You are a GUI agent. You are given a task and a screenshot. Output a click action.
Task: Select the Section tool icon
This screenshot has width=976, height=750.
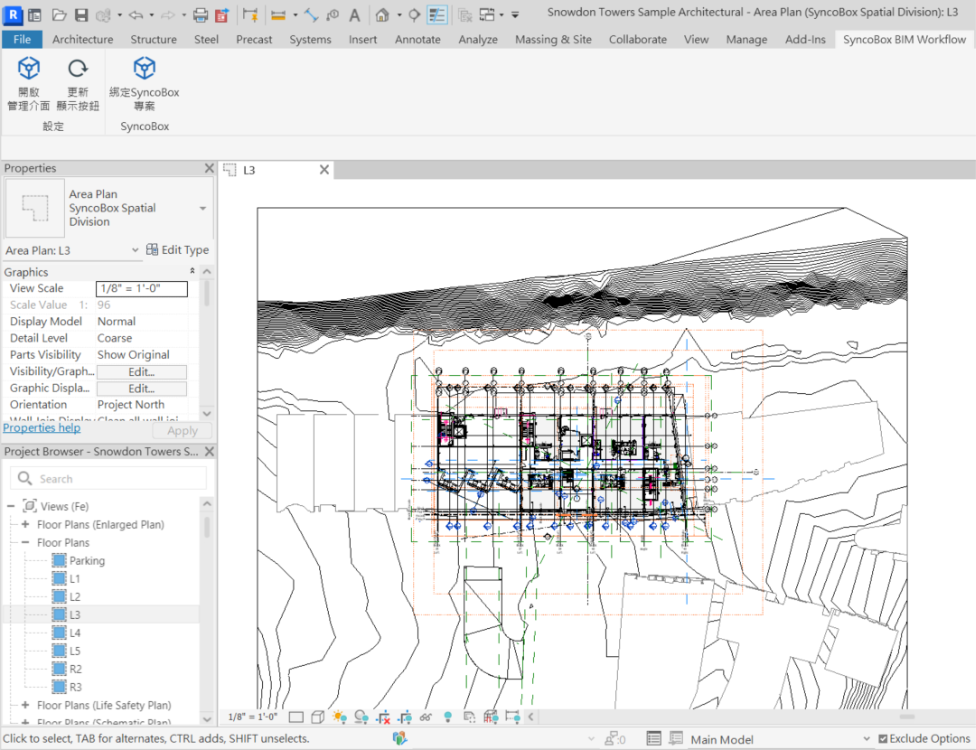click(x=414, y=14)
